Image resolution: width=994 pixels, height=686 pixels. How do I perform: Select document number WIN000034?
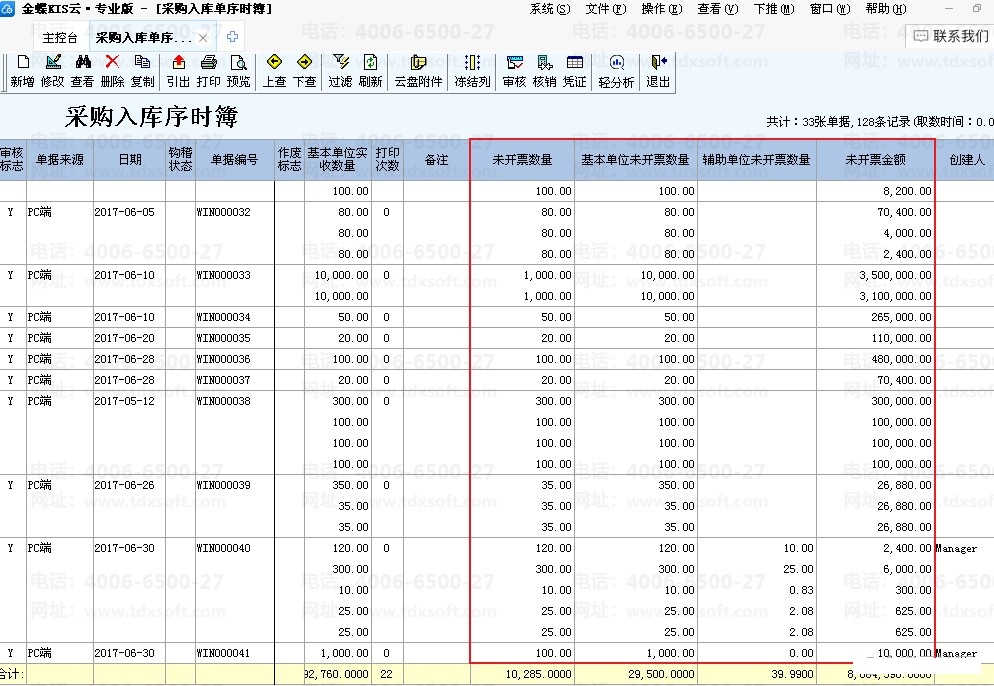point(223,317)
